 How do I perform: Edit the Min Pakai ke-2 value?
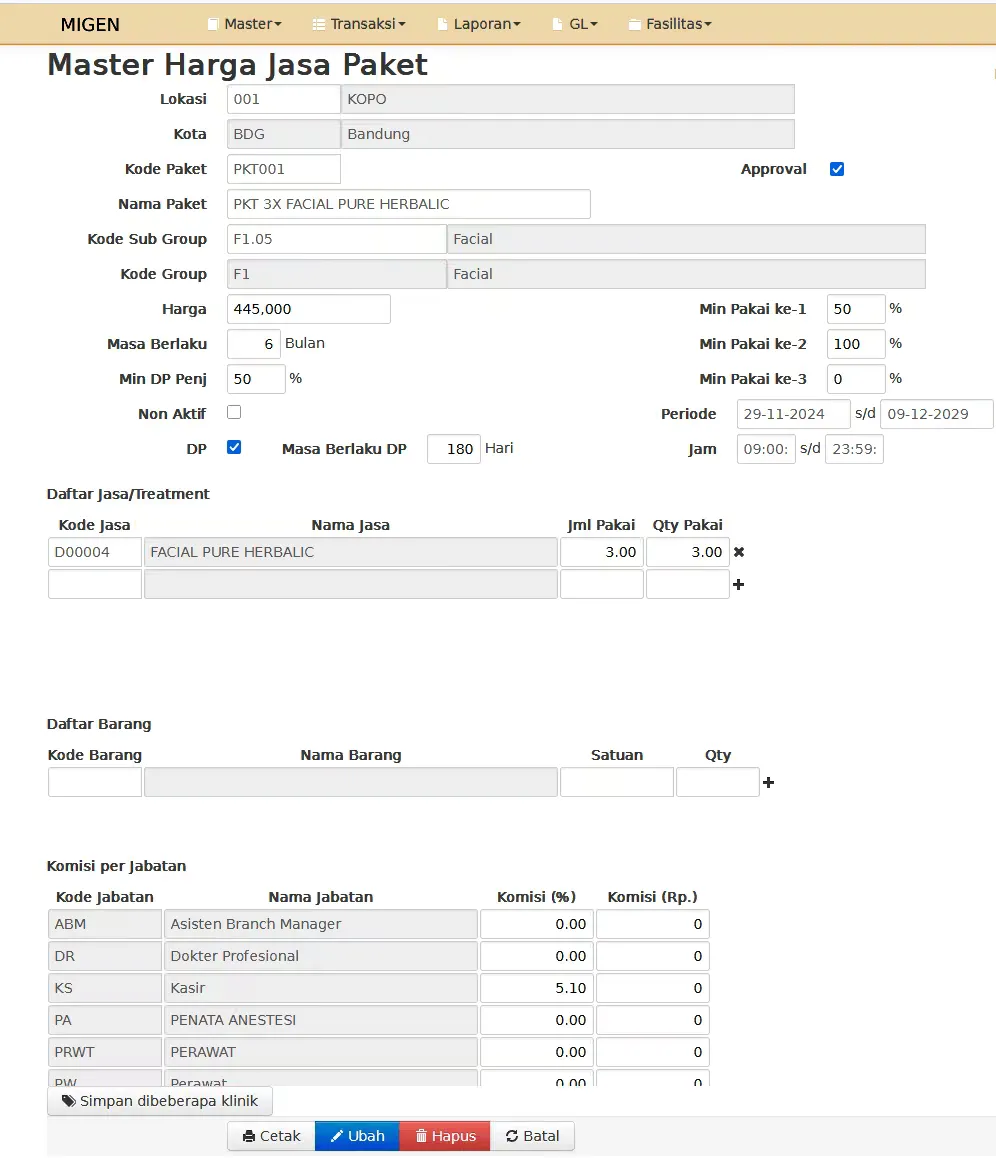(856, 344)
